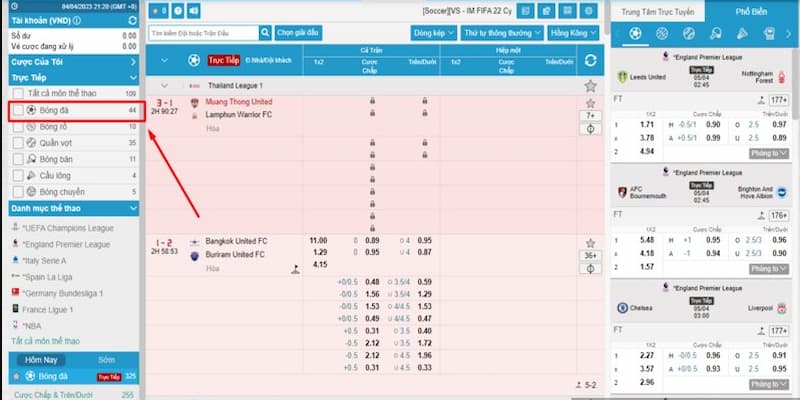This screenshot has height=400, width=800.
Task: Select tennis icon in right panel
Action: tap(688, 34)
